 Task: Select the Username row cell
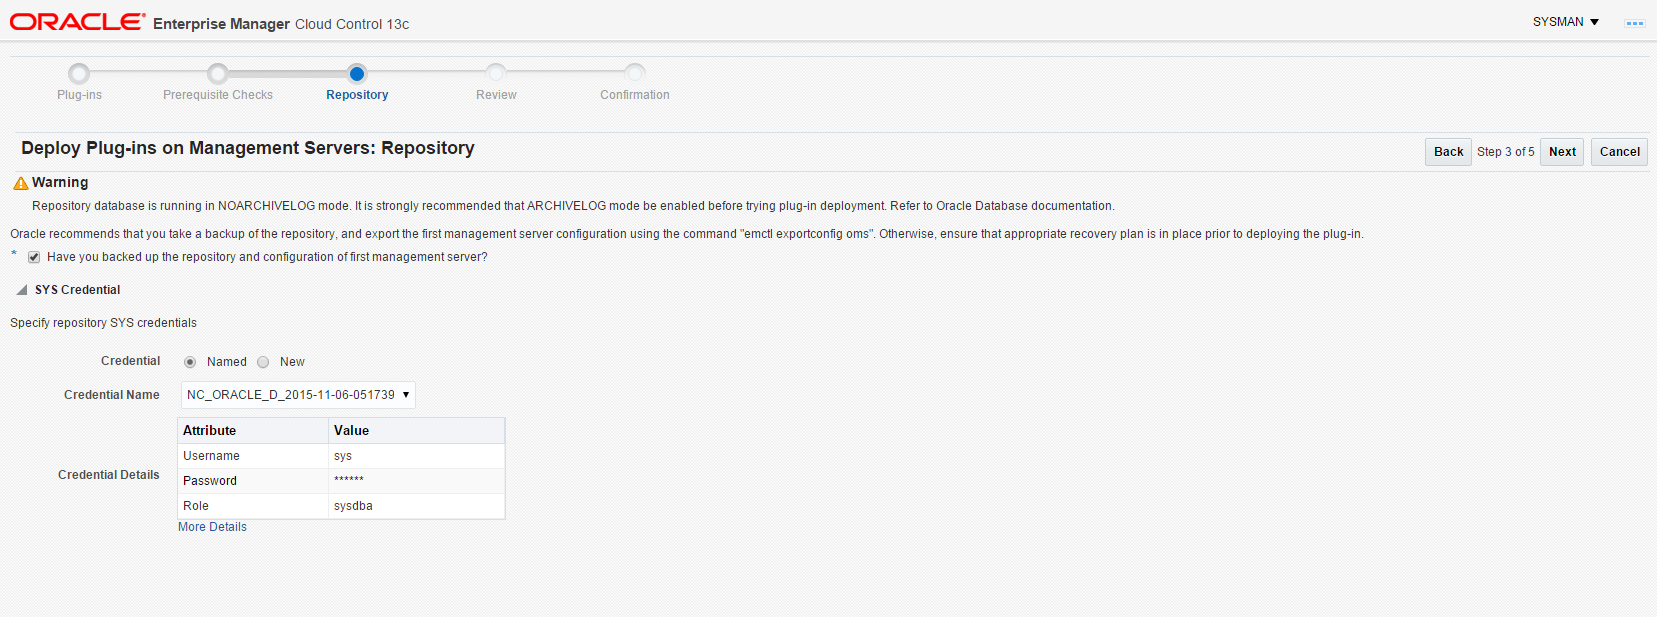coord(253,456)
